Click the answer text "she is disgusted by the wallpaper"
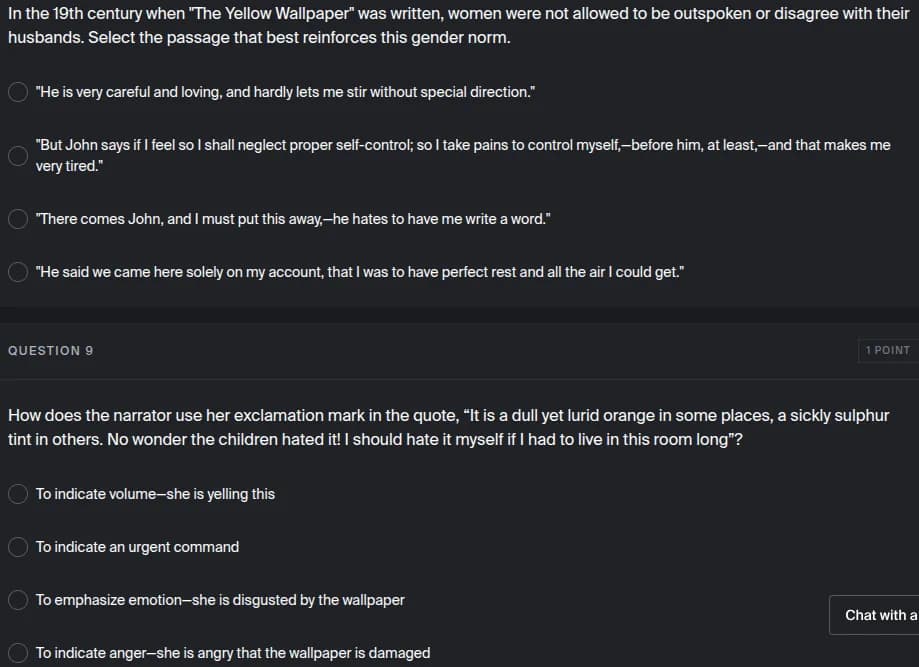The width and height of the screenshot is (919, 667). [x=298, y=600]
